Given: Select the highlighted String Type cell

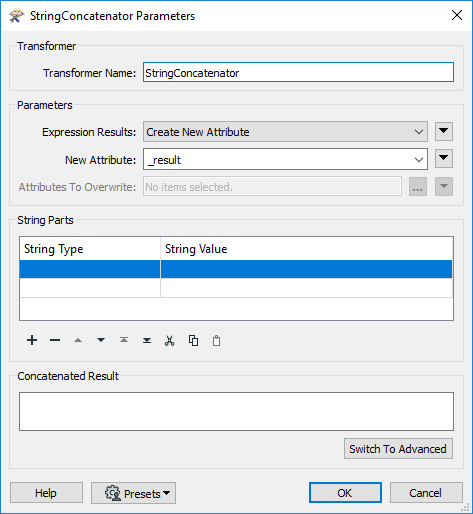Looking at the screenshot, I should (x=90, y=269).
